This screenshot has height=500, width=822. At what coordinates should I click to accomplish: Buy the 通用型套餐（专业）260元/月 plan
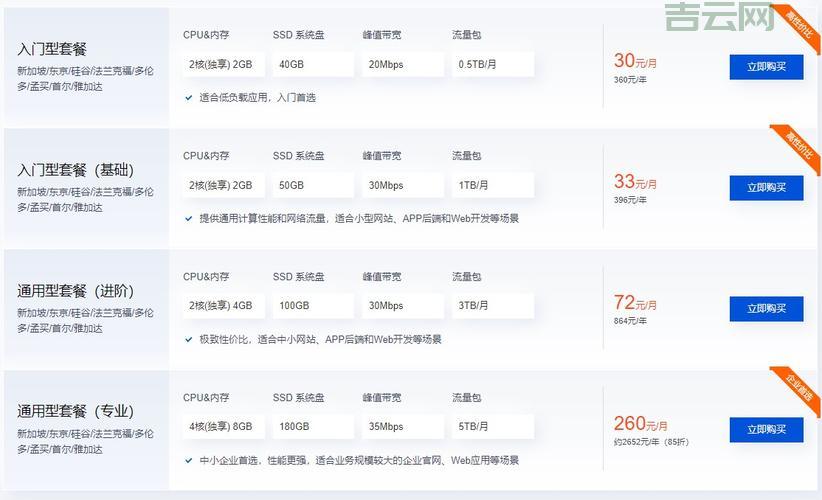click(766, 430)
